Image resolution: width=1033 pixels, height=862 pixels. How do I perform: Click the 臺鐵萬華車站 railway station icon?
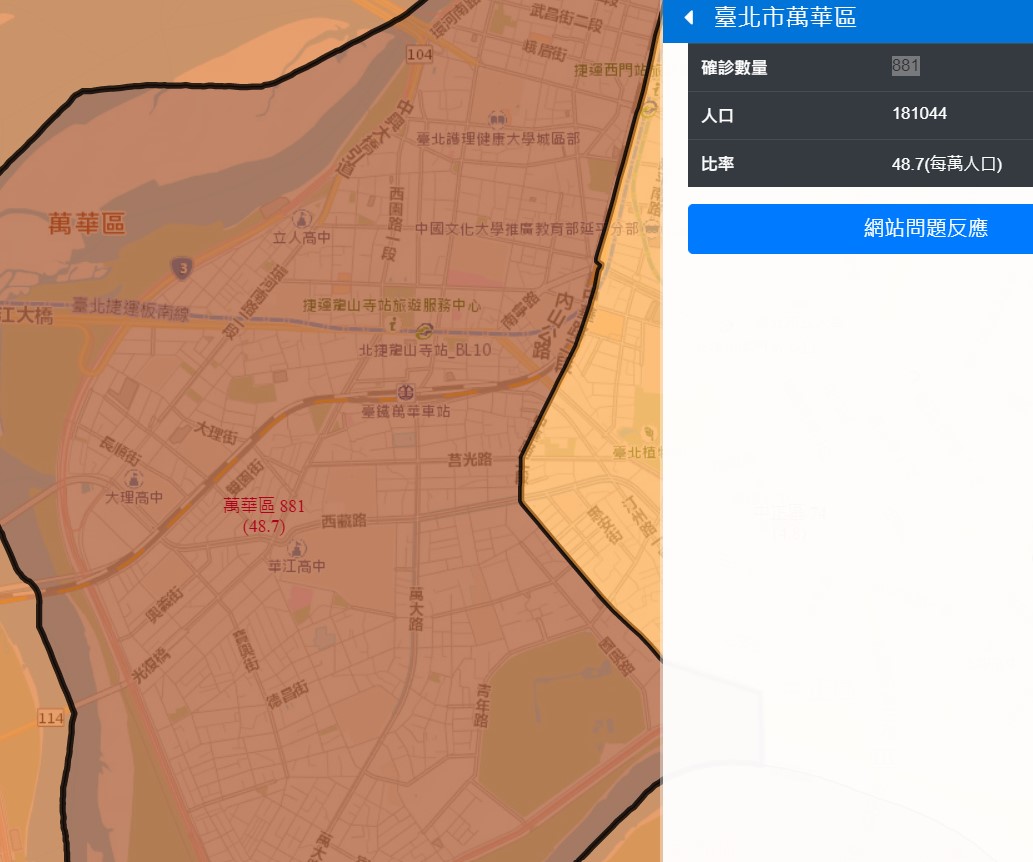(x=406, y=393)
